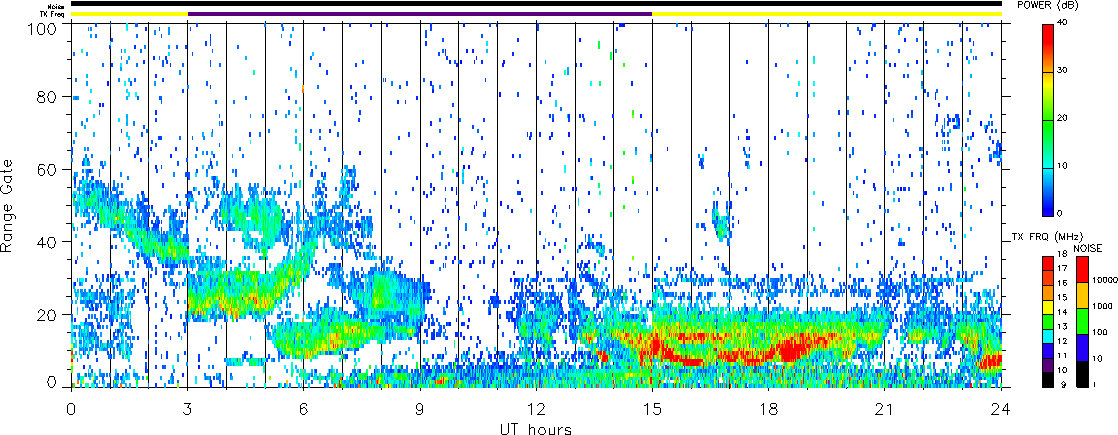Click the '20' label of the POWER scale
The height and width of the screenshot is (435, 1118).
pyautogui.click(x=1061, y=119)
